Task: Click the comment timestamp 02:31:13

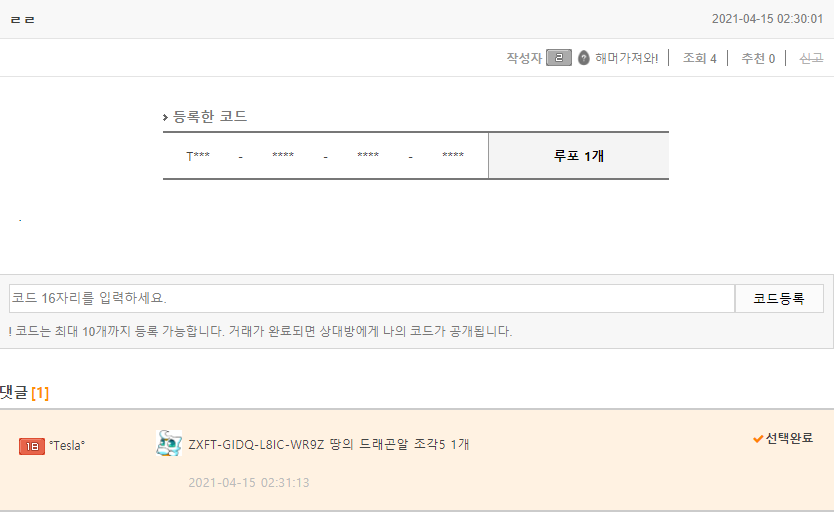Action: click(x=249, y=483)
